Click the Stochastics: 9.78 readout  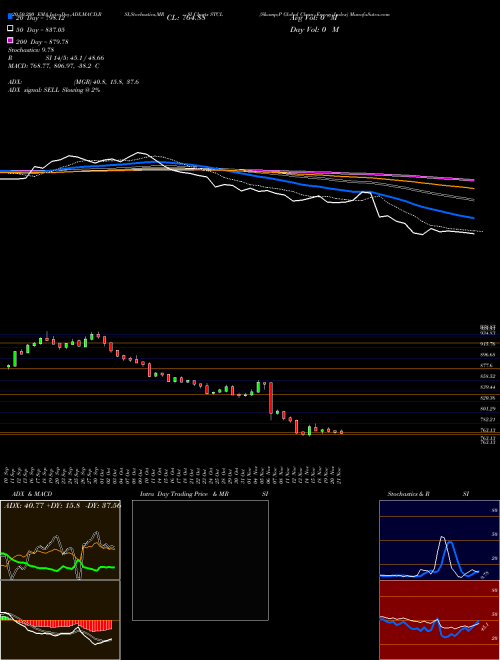[x=31, y=50]
